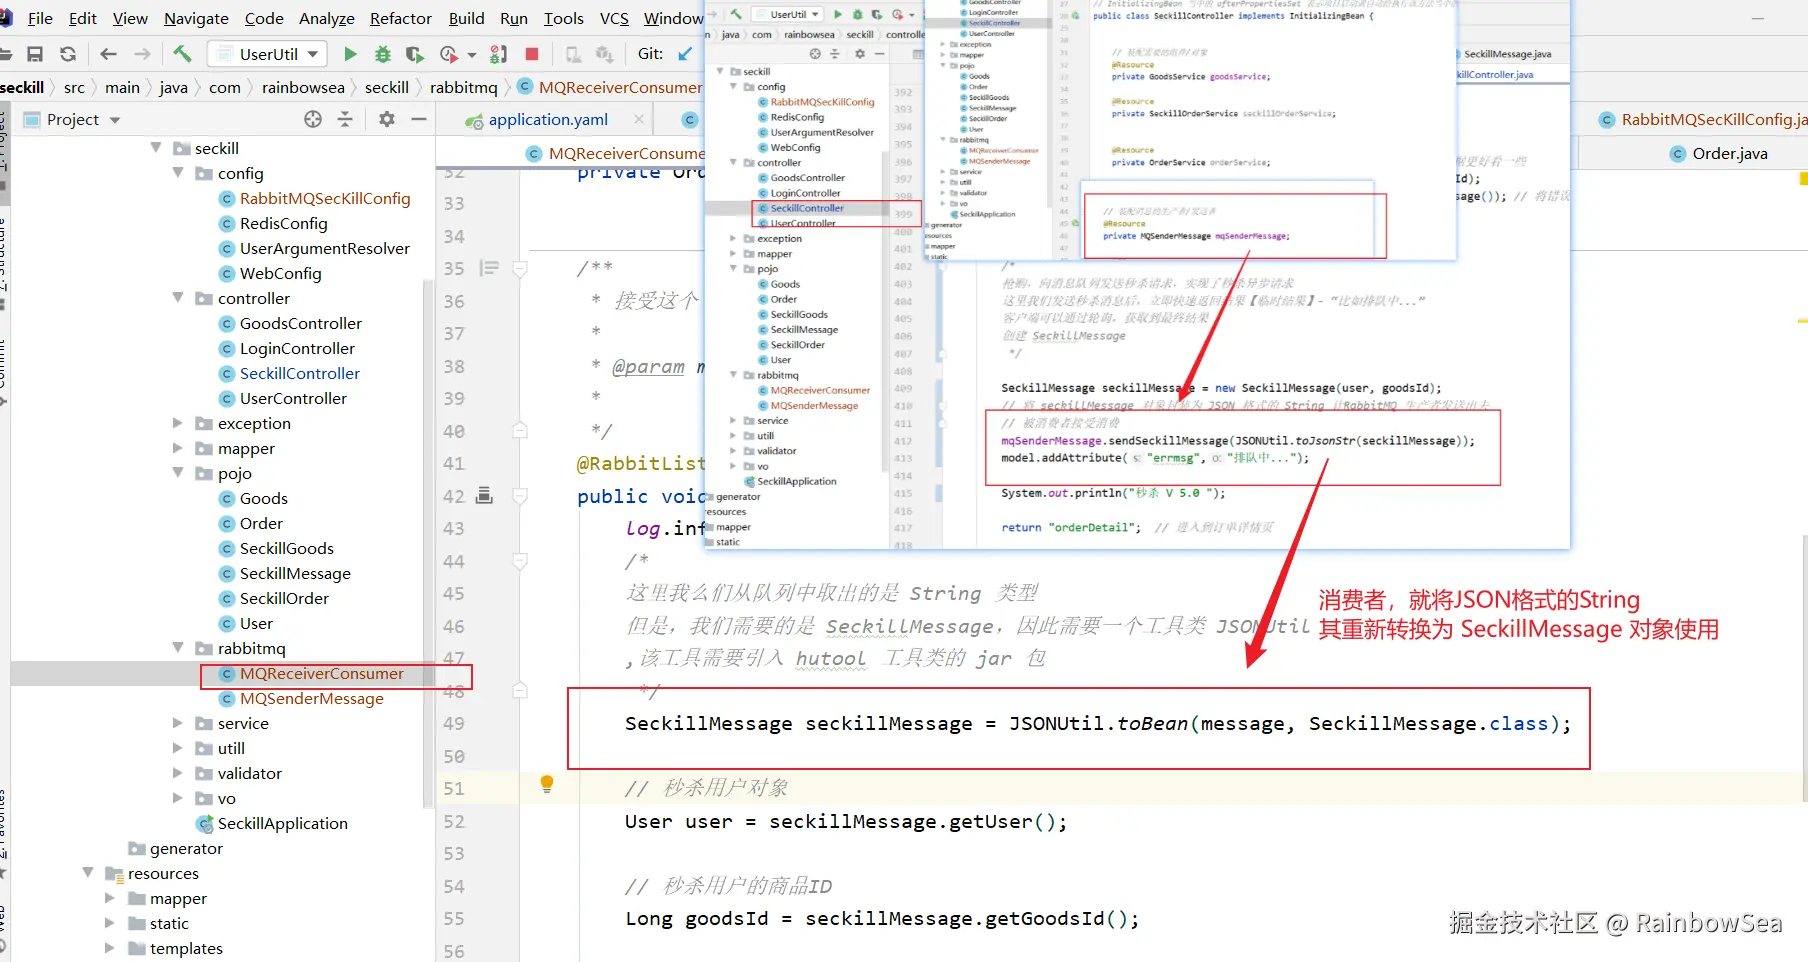Click line number 53 in the gutter

pos(454,853)
